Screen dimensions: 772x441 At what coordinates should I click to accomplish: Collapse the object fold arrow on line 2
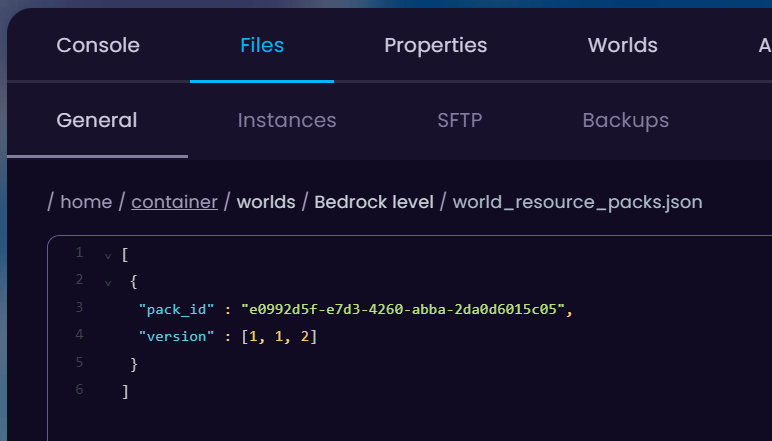coord(108,283)
